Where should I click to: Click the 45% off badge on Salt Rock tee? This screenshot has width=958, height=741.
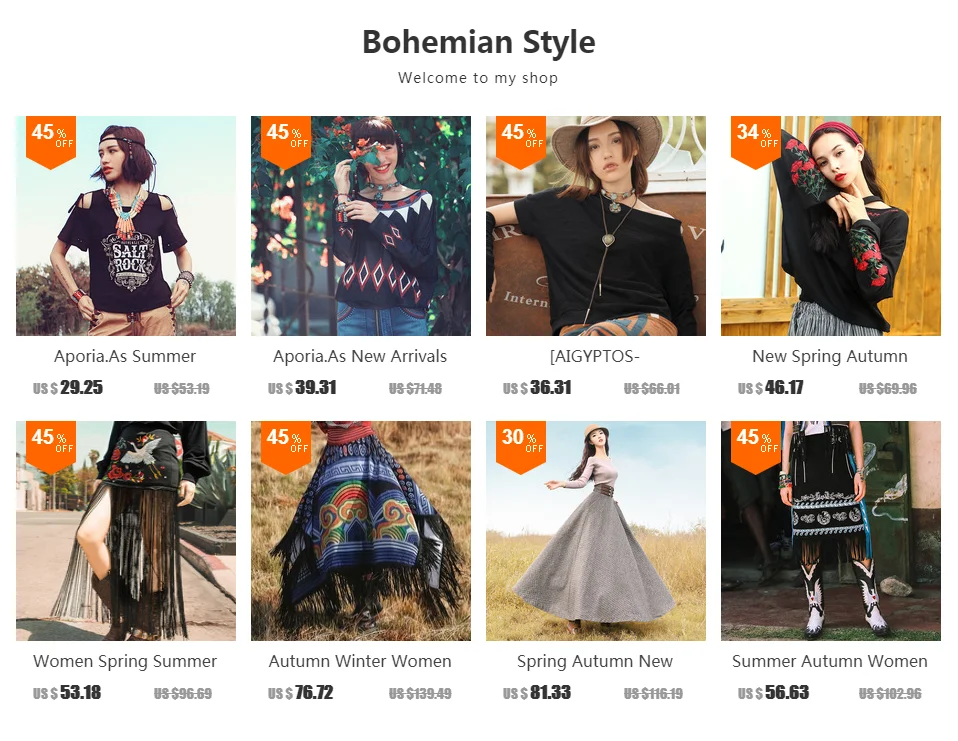point(51,142)
